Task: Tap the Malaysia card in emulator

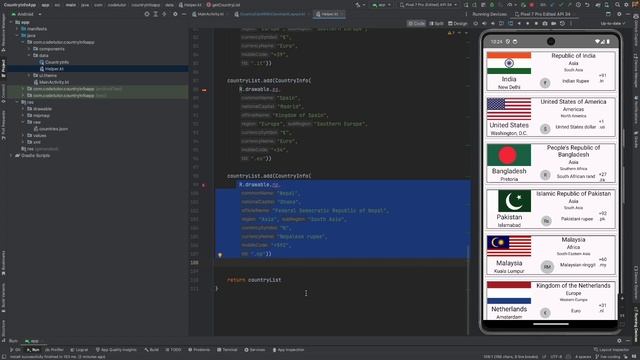Action: [x=551, y=255]
